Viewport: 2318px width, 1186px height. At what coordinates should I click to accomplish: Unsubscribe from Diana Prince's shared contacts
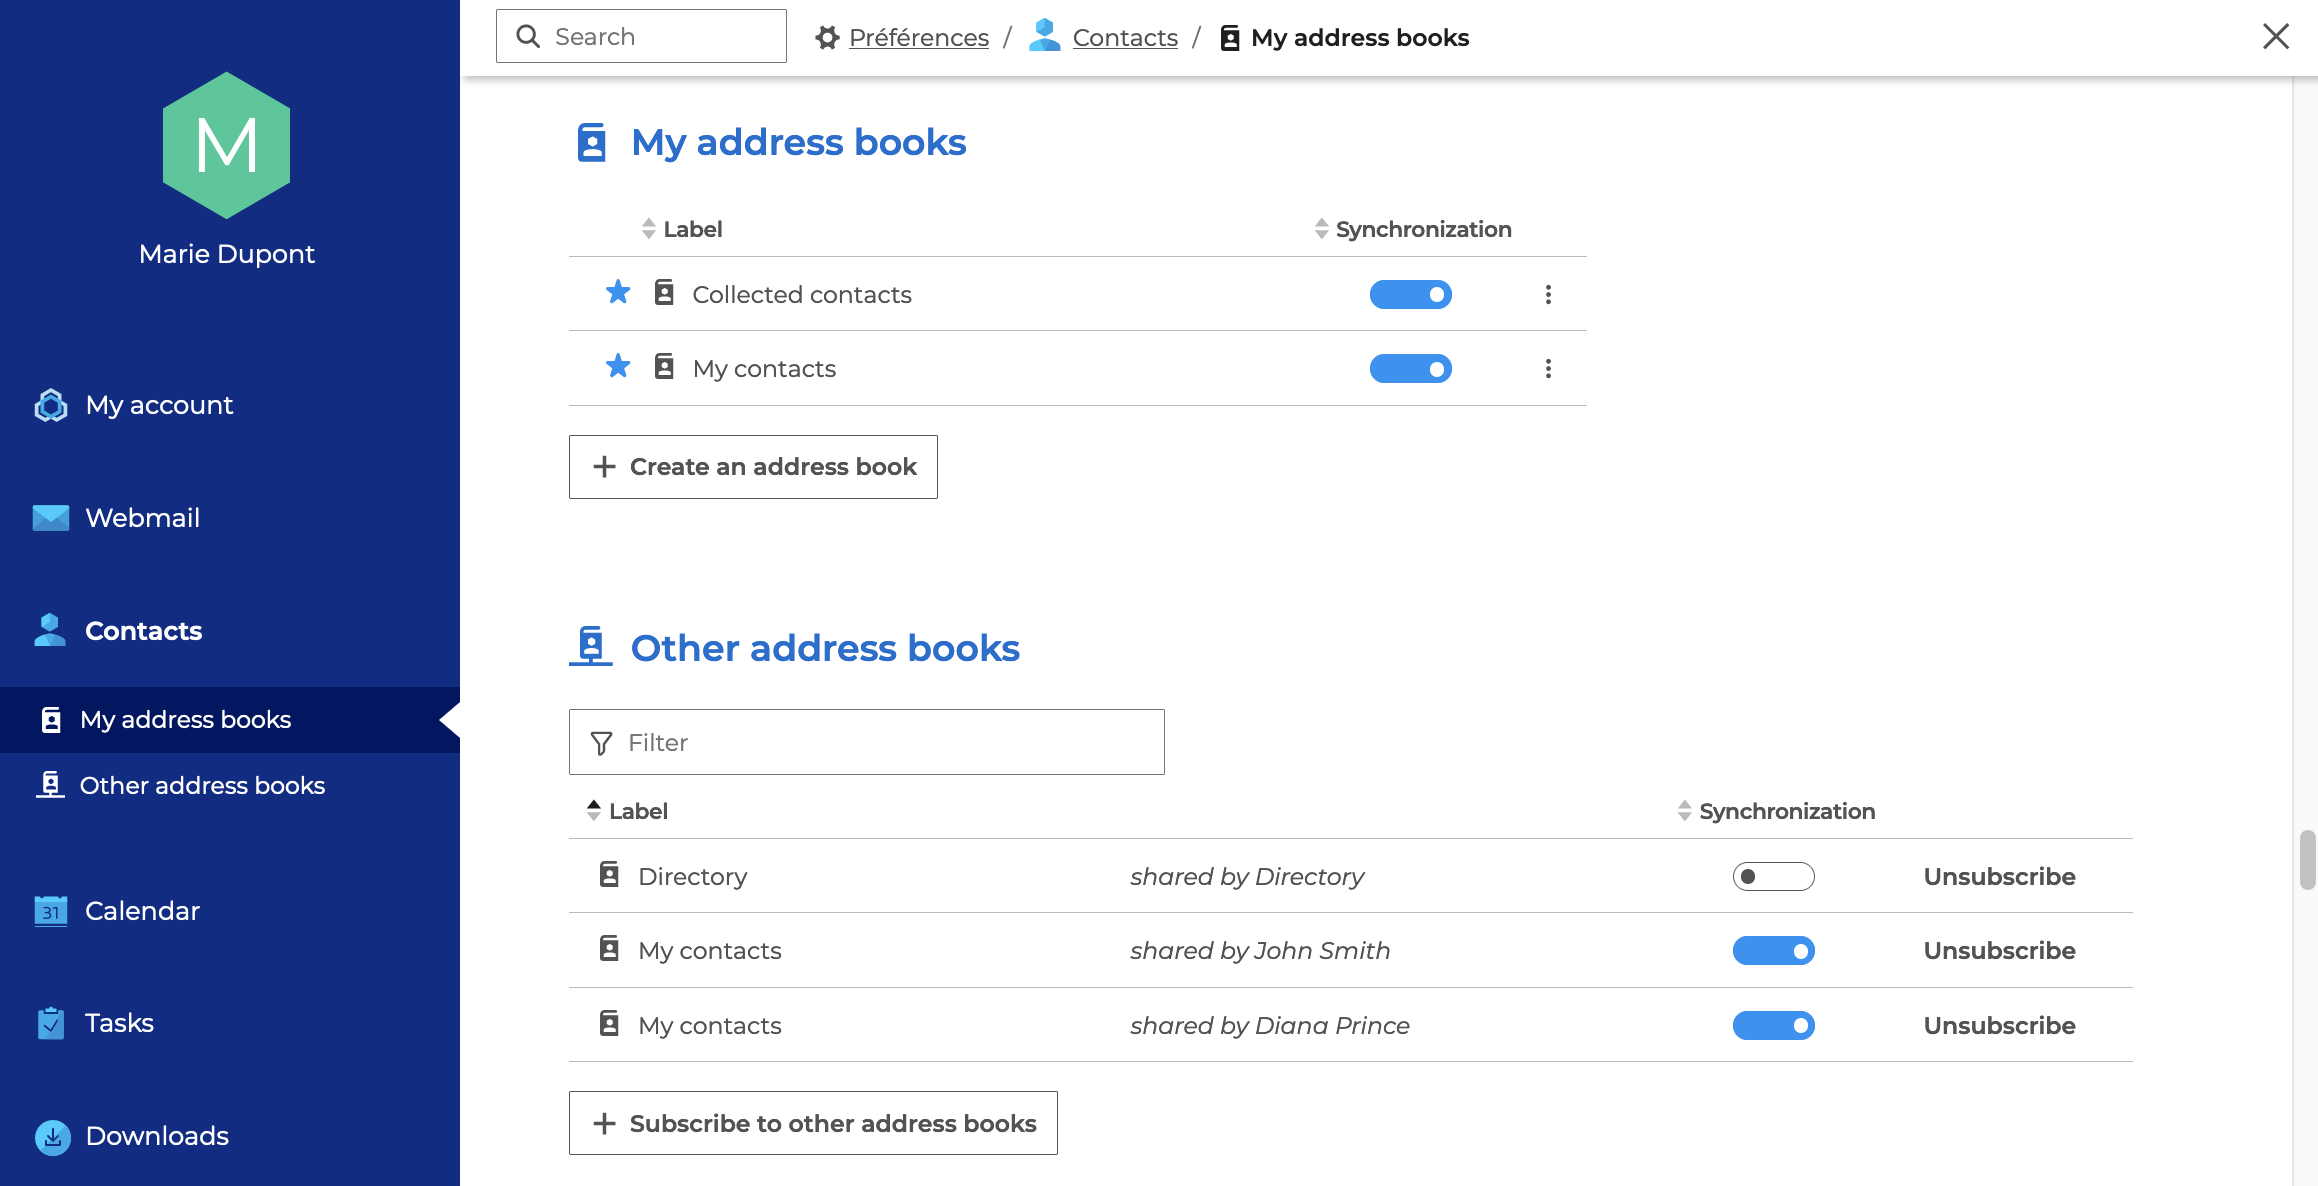click(1999, 1026)
